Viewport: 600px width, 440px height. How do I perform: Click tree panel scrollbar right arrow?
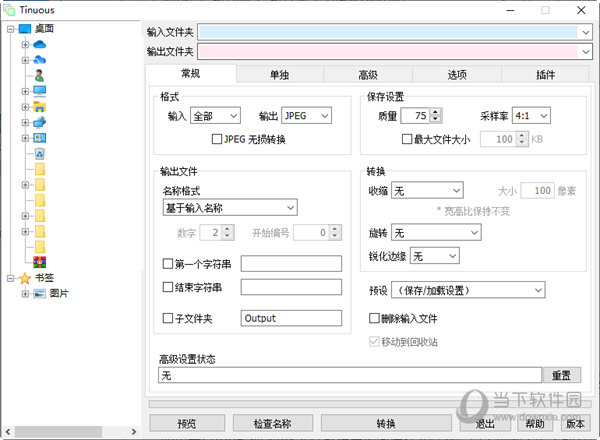click(x=134, y=432)
